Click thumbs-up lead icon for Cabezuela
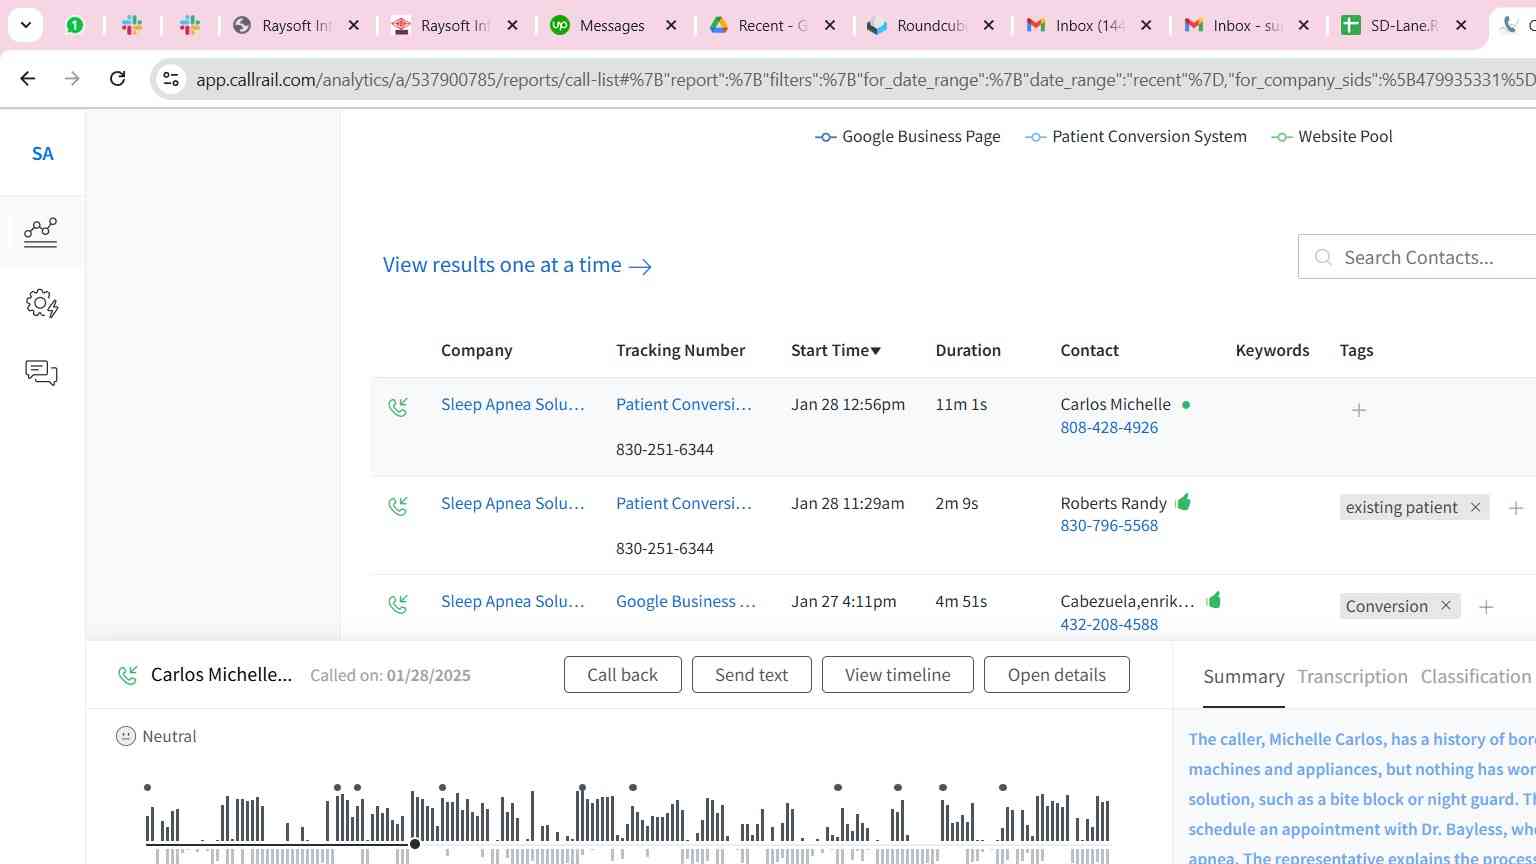 1213,600
